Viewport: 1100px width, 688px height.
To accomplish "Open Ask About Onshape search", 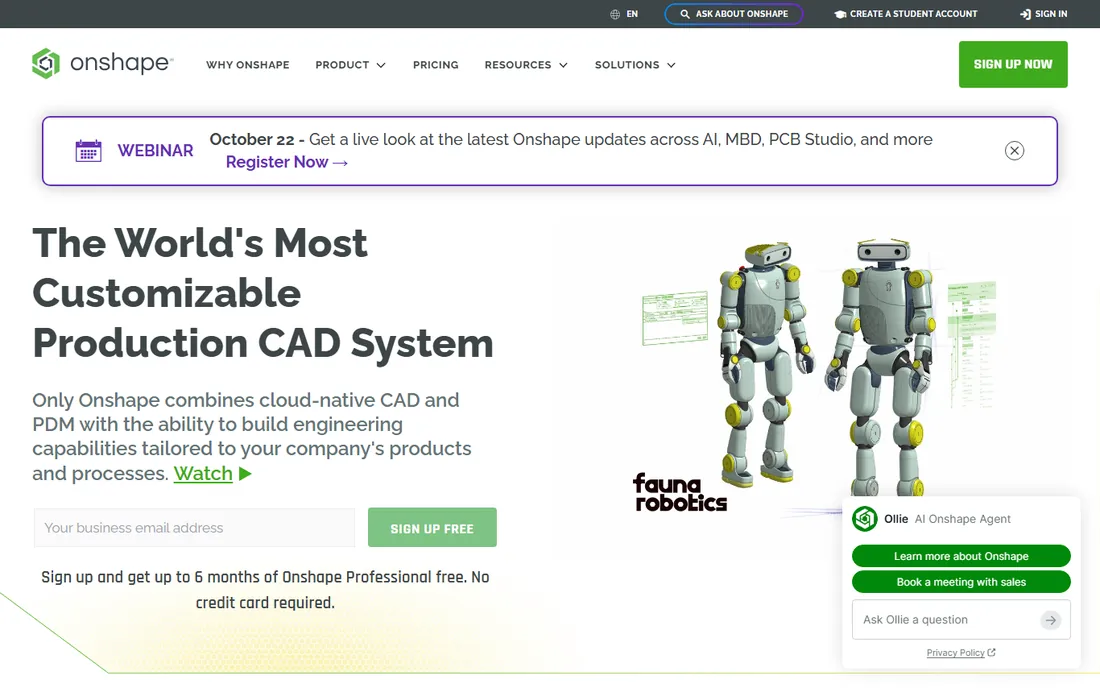I will 733,14.
